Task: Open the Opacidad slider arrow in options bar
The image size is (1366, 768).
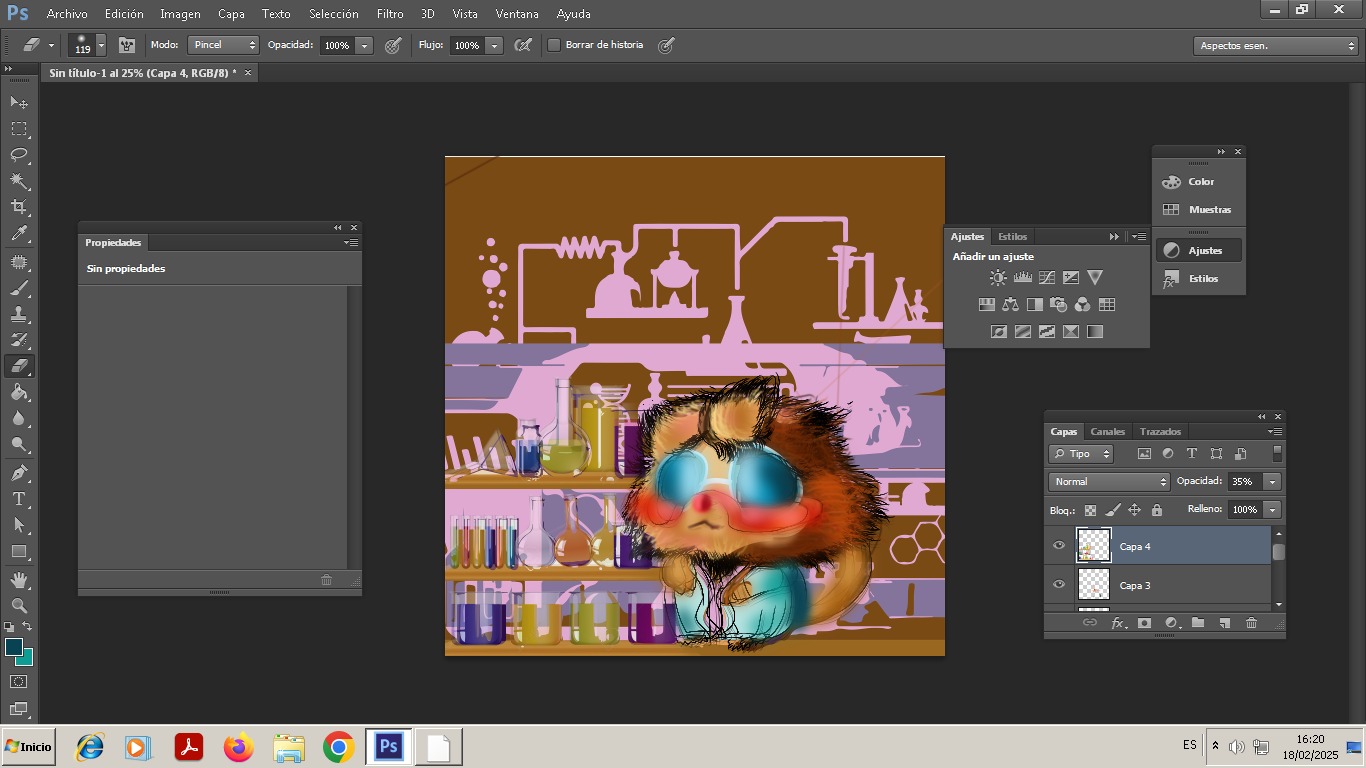Action: pos(364,45)
